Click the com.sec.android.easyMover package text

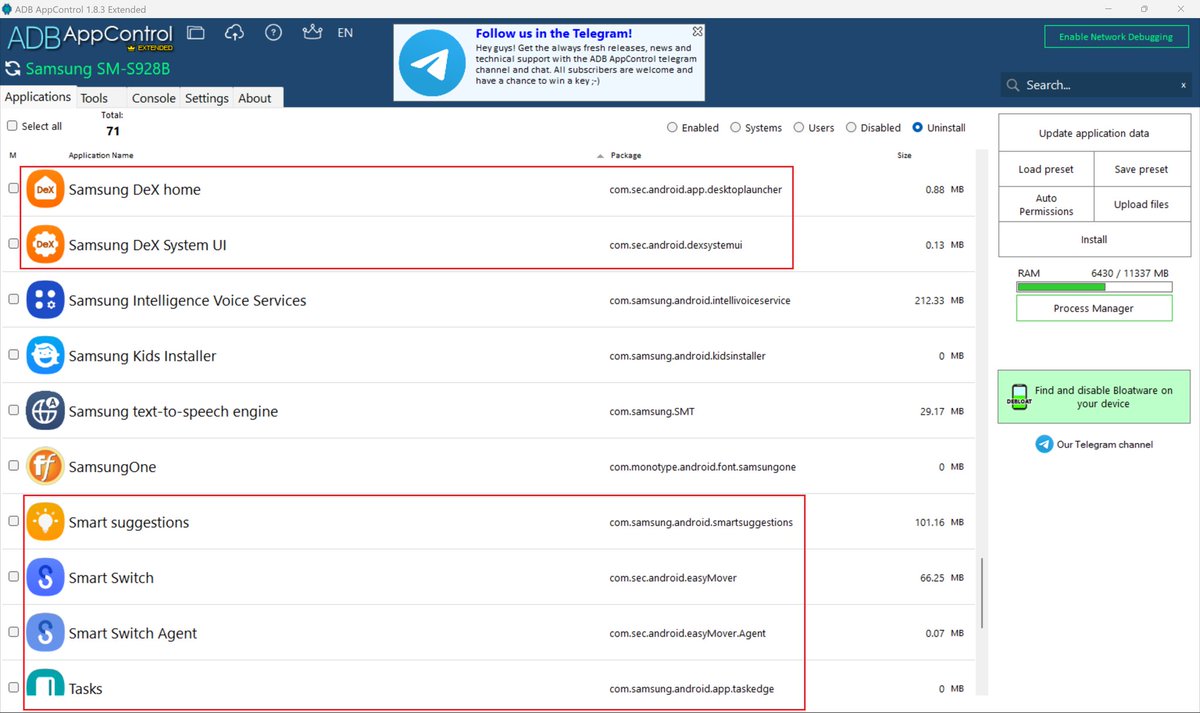tap(673, 578)
